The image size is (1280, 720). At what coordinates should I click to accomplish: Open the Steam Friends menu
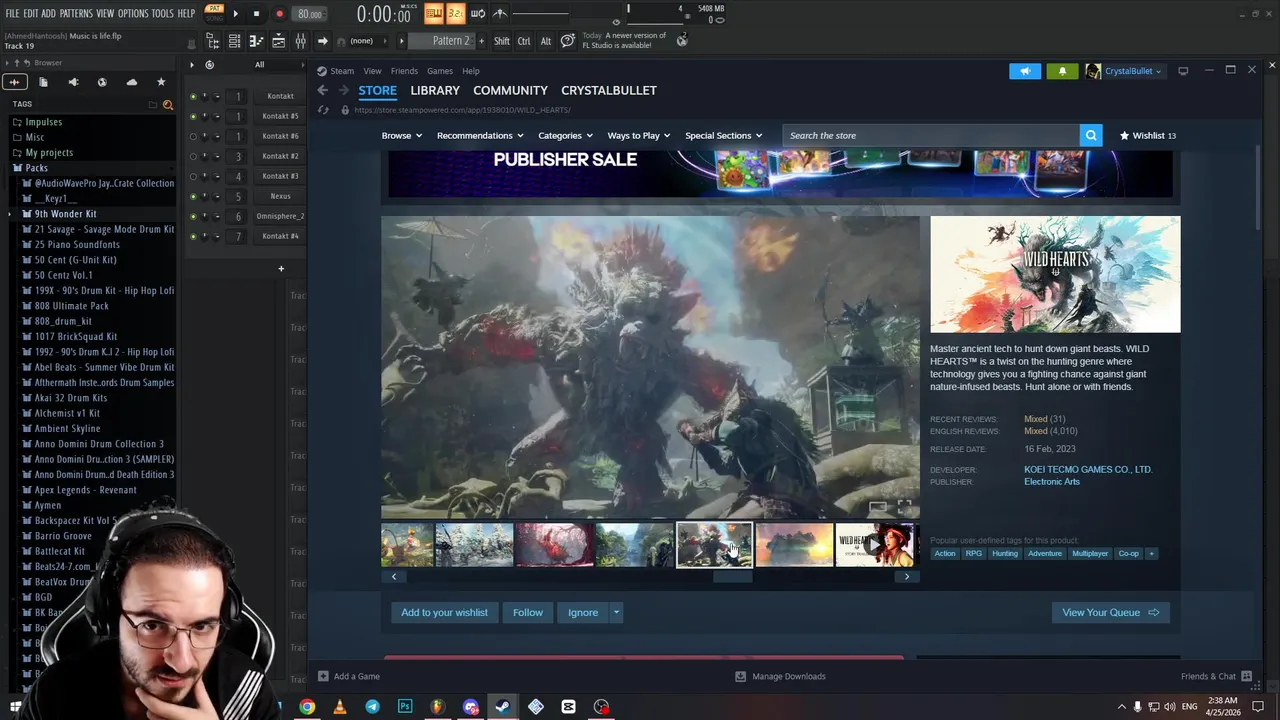coord(404,71)
